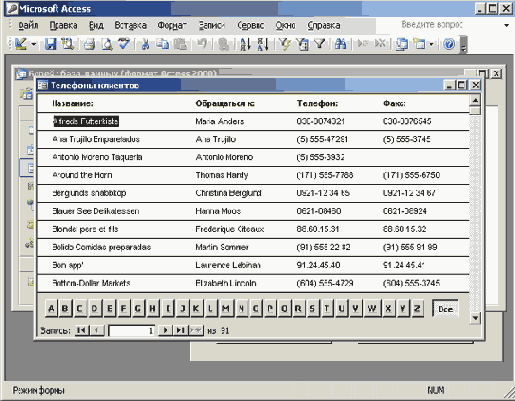Toggle Apply Filter funnel icon
Screen dimensions: 515x401
click(x=320, y=44)
